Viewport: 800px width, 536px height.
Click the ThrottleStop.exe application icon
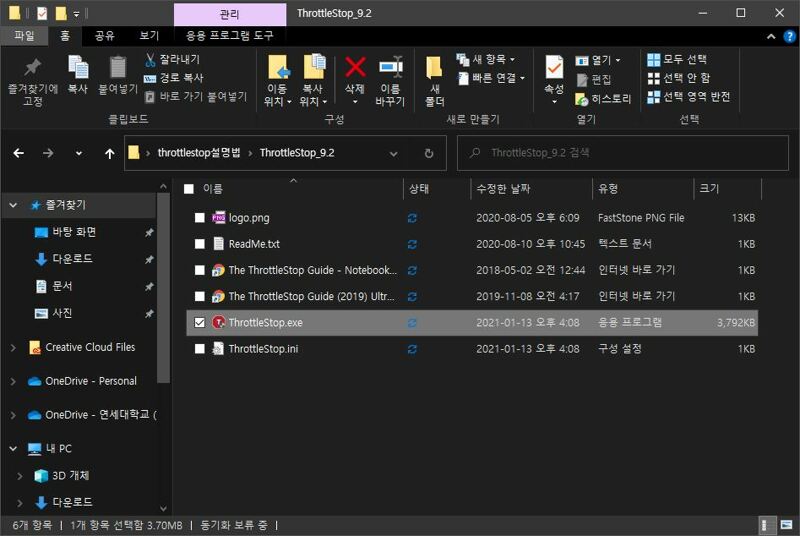218,322
